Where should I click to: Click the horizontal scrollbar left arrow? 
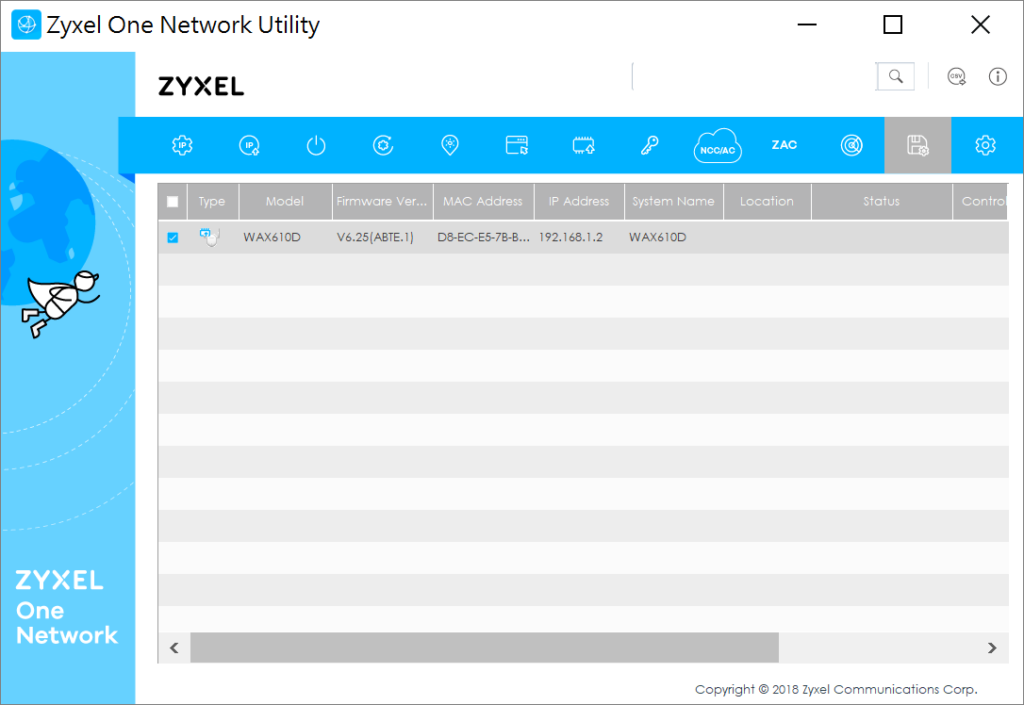coord(174,648)
